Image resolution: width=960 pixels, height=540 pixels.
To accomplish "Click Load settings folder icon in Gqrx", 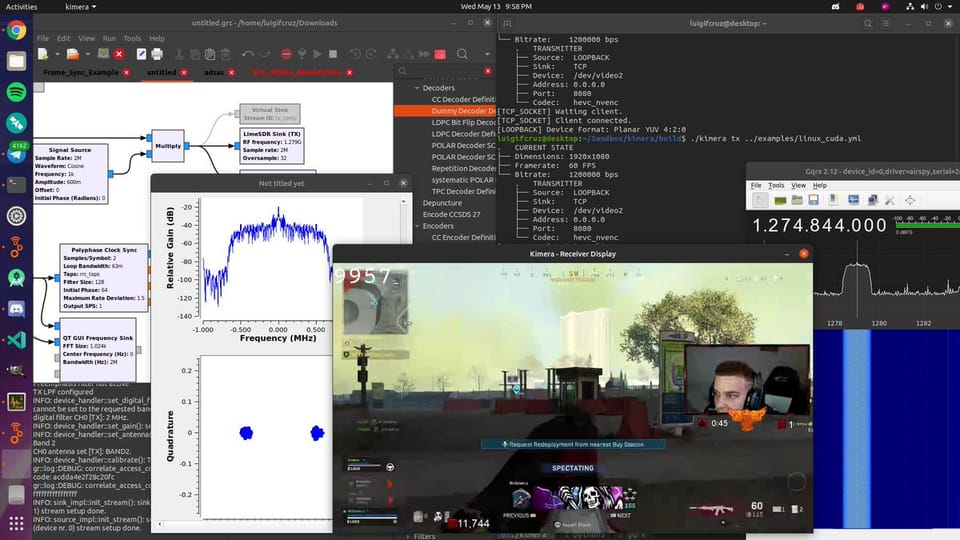I will (x=797, y=200).
